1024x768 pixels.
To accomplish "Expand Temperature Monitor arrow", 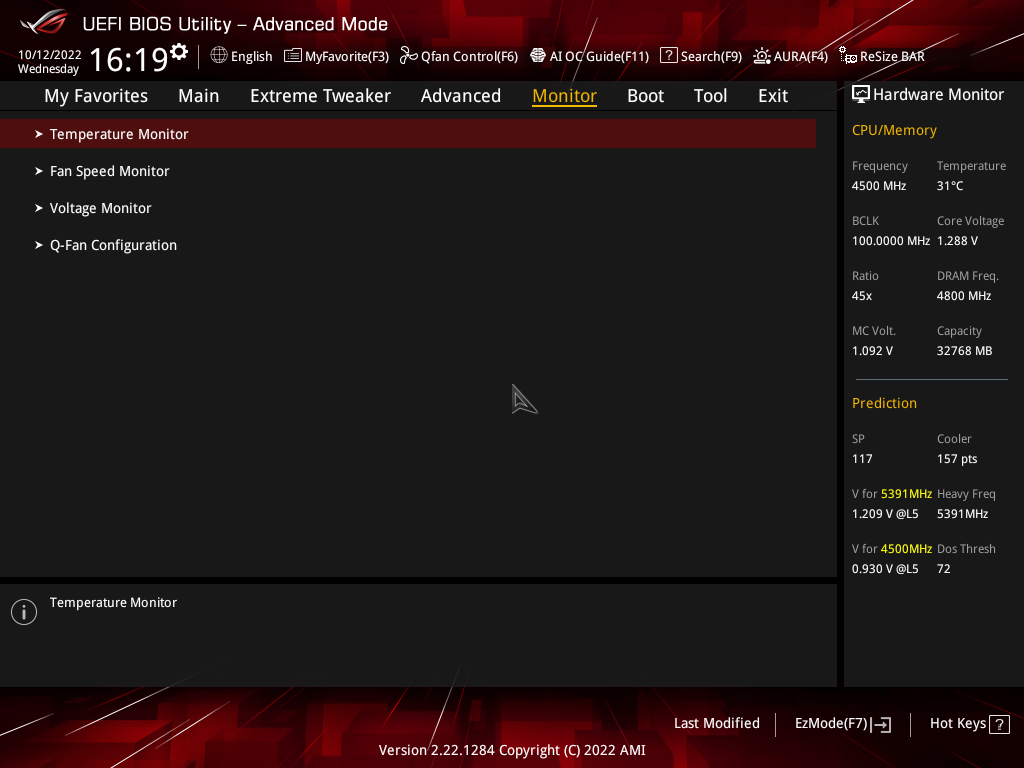I will pyautogui.click(x=39, y=134).
